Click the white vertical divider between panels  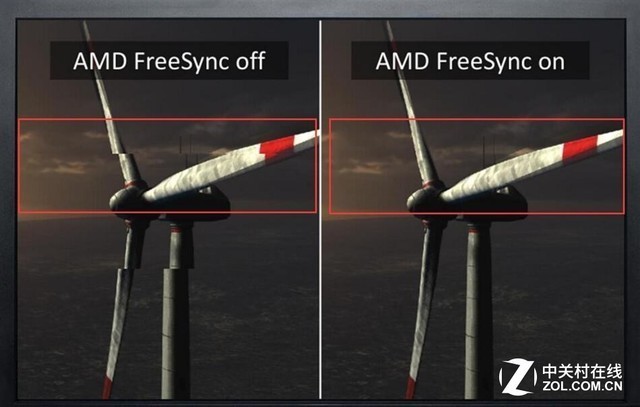pos(320,209)
